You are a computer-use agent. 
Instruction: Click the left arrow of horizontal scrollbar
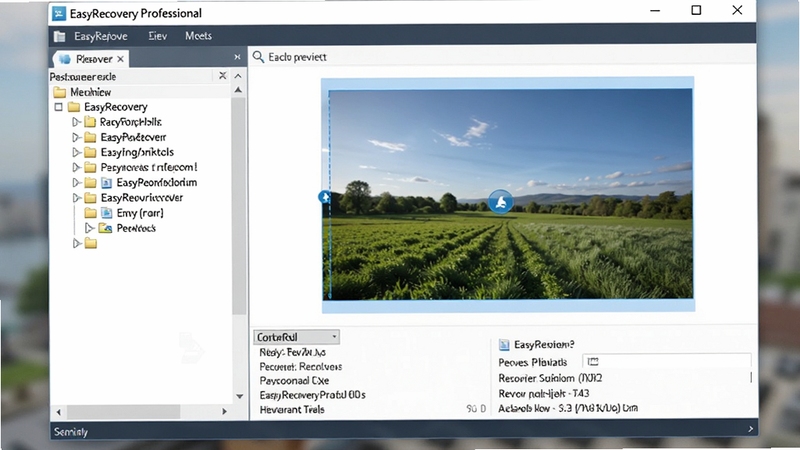(58, 412)
